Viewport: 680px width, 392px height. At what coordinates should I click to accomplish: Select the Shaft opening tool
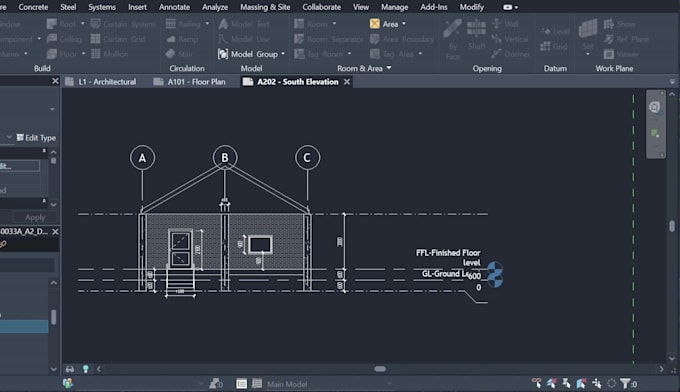tap(476, 36)
